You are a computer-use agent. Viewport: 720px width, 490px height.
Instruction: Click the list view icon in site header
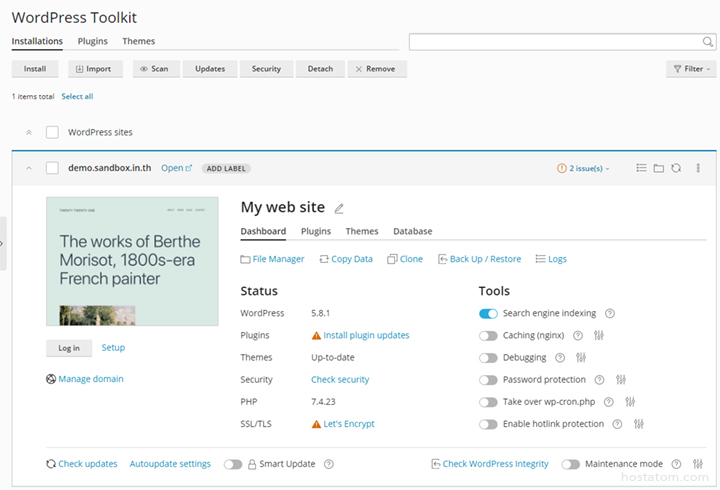pos(641,168)
